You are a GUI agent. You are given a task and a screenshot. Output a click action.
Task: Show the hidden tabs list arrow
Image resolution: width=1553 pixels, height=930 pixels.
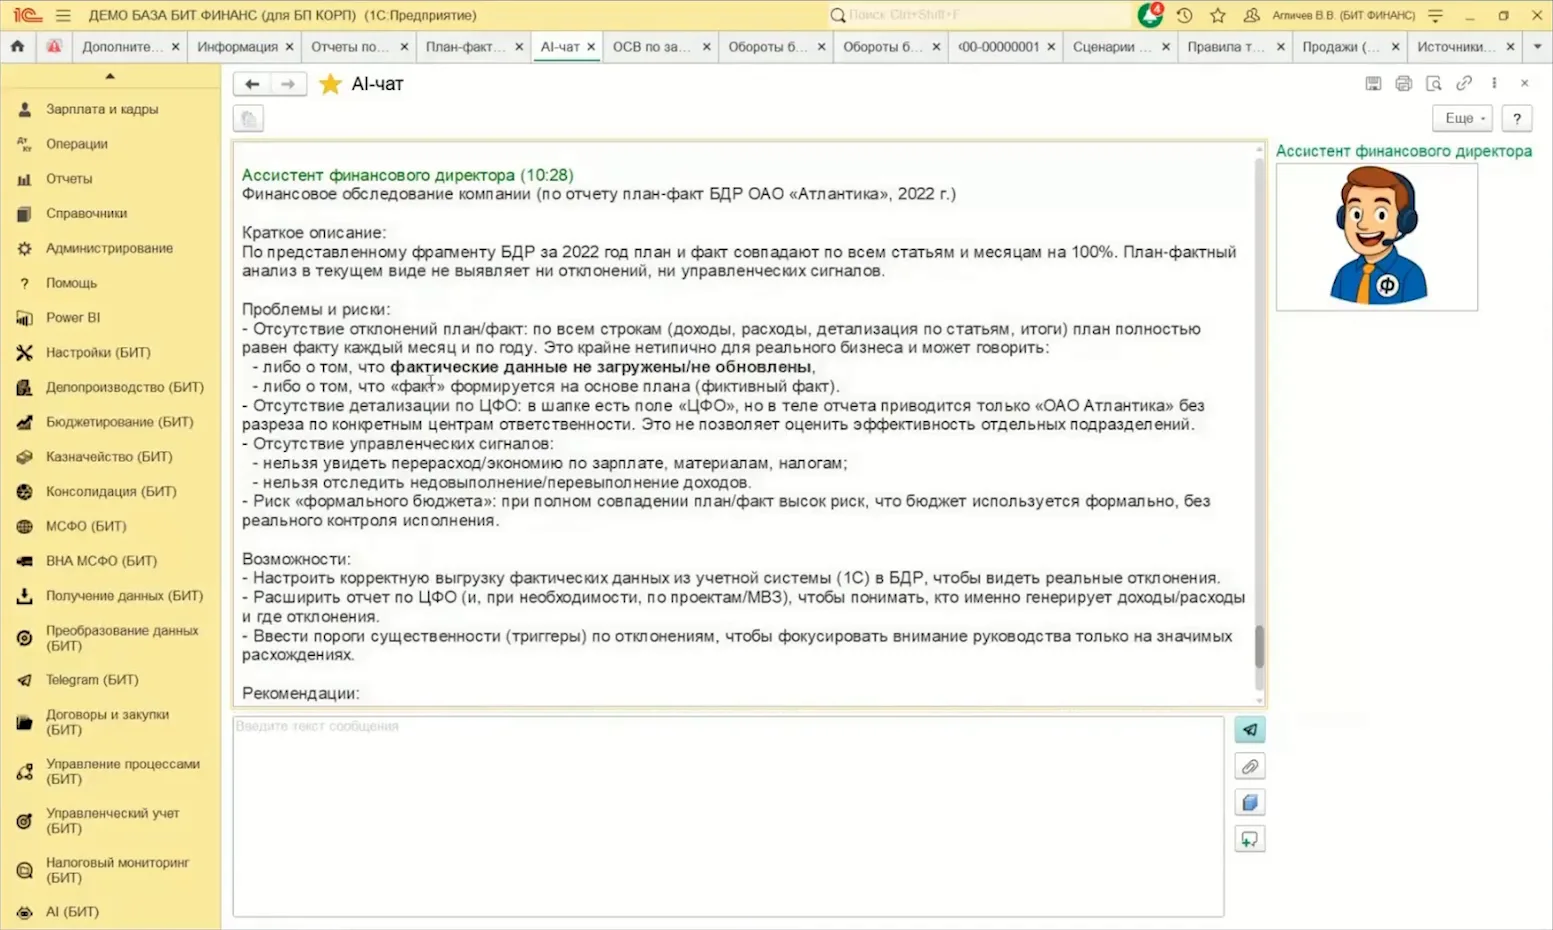point(1538,46)
